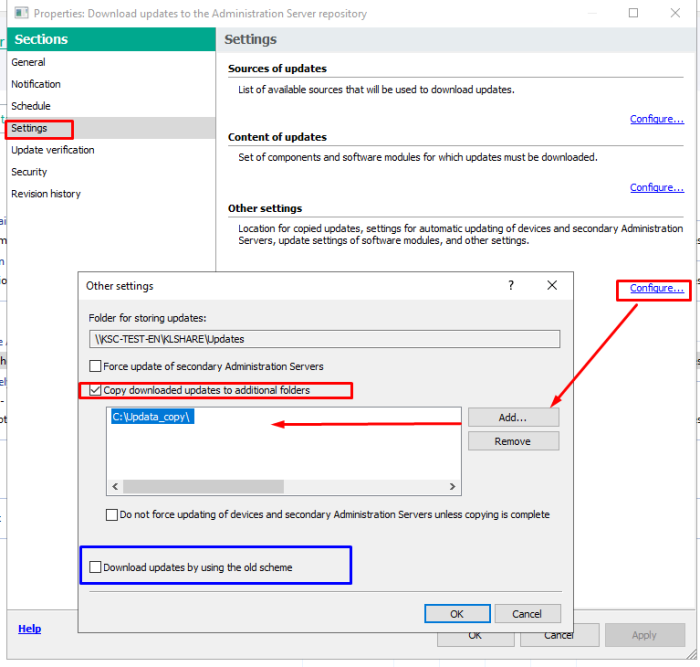Viewport: 700px width, 667px height.
Task: Click the Folder for storing updates field
Action: coord(325,339)
